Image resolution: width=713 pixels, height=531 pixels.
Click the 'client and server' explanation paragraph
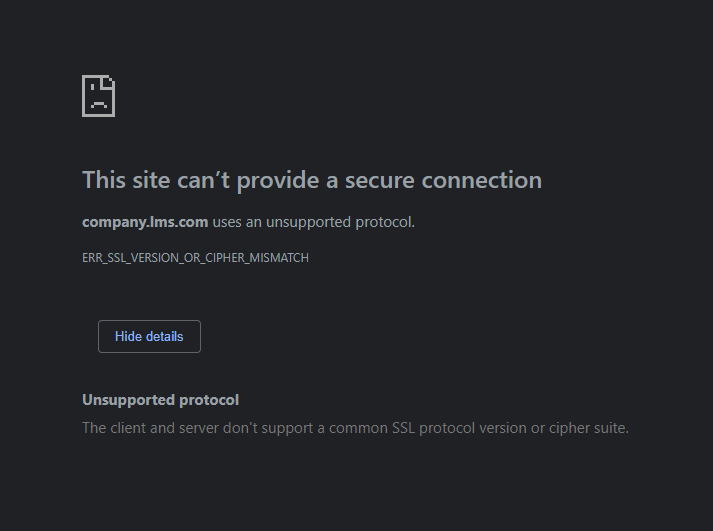coord(356,428)
